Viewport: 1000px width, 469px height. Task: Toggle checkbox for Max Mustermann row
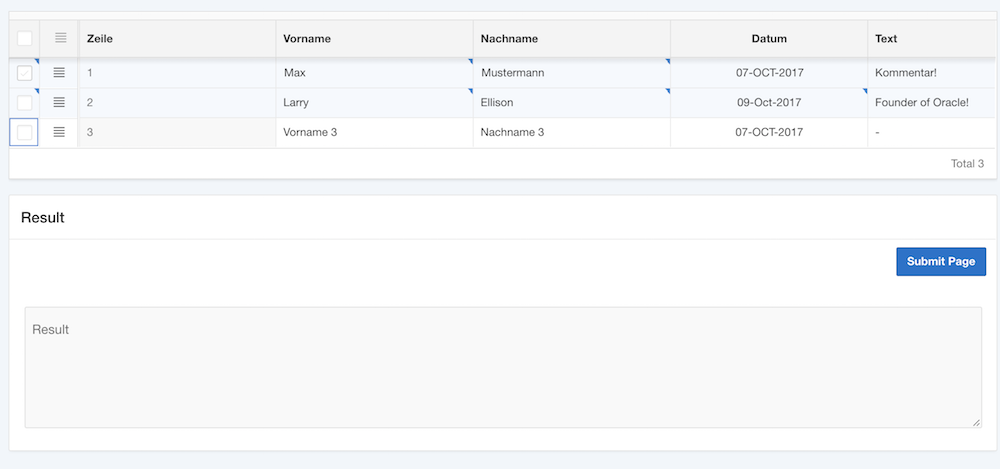[25, 73]
